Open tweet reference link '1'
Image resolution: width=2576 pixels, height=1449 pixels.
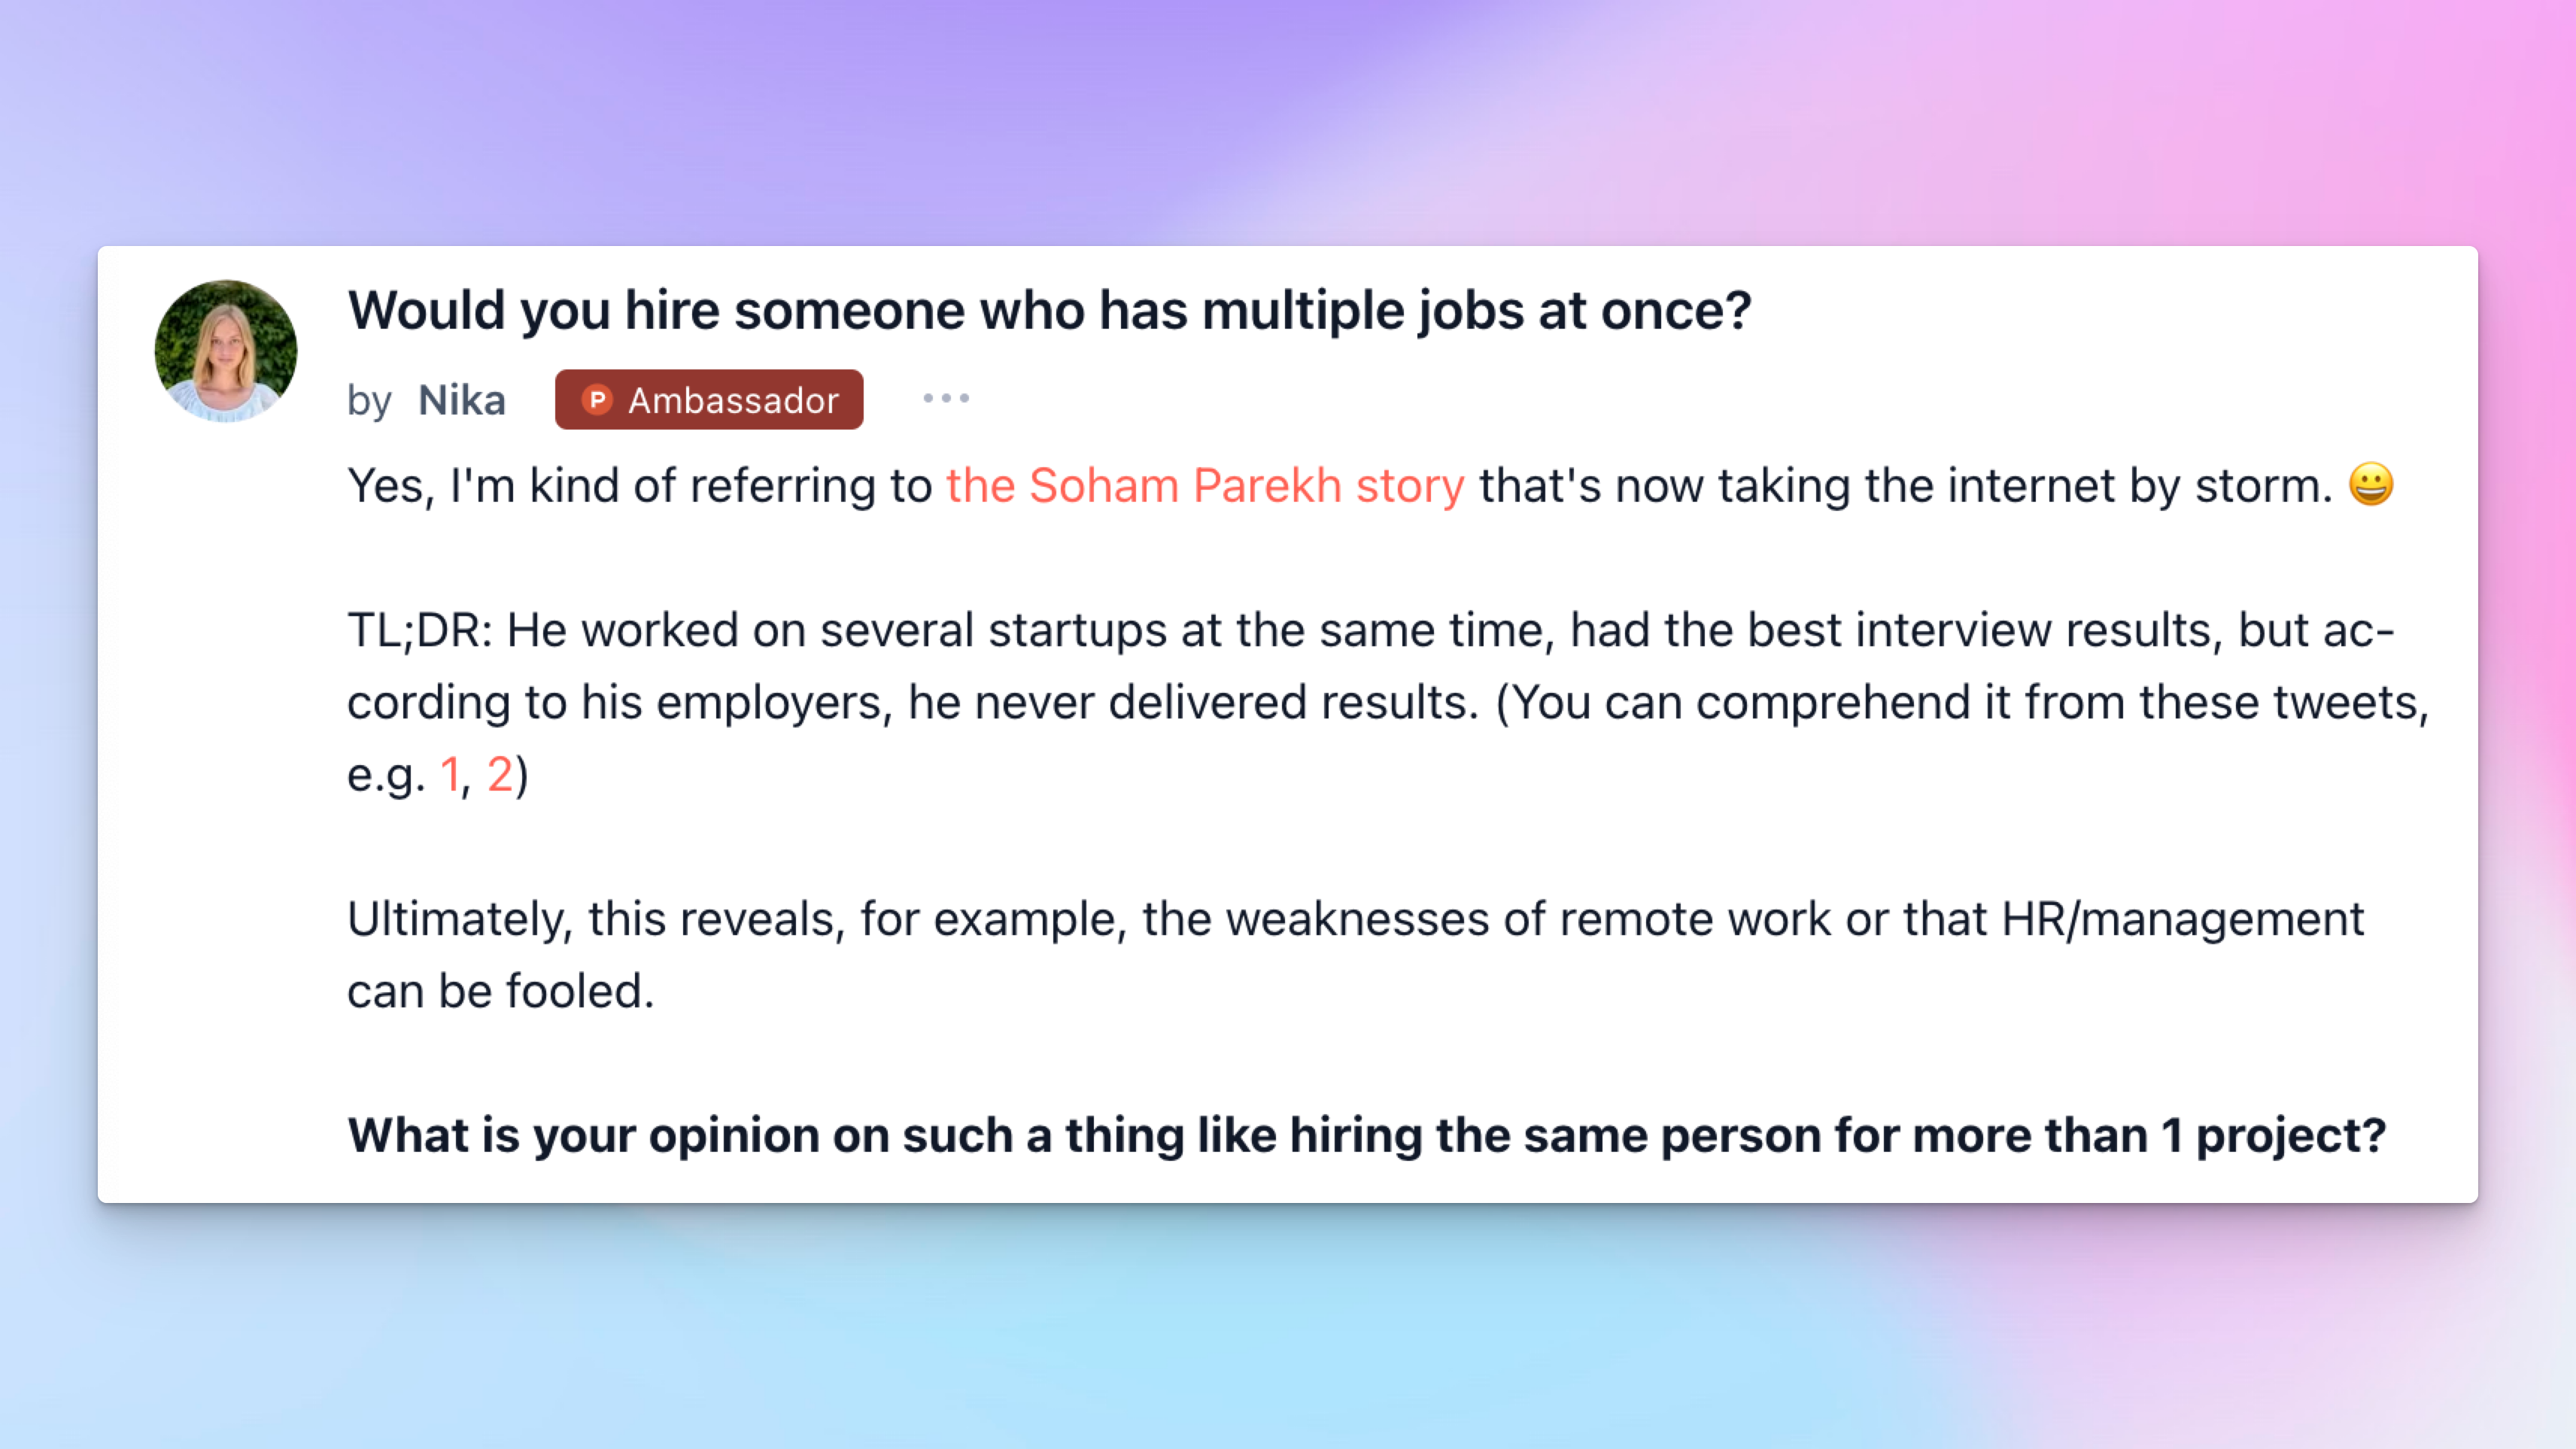[450, 775]
